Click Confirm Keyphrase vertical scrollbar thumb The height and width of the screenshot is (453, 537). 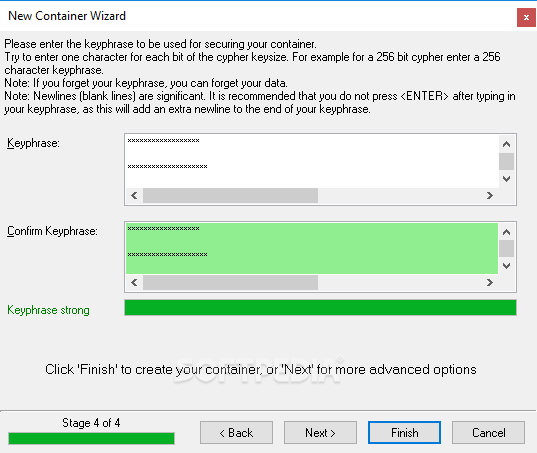point(507,249)
